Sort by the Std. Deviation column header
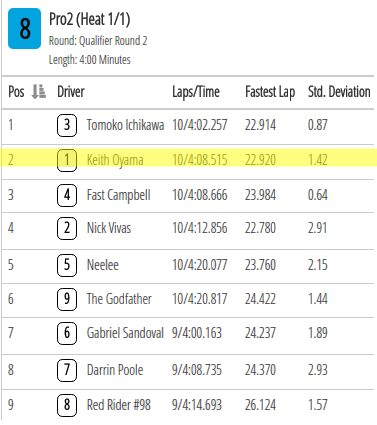377x425 pixels. [x=339, y=92]
